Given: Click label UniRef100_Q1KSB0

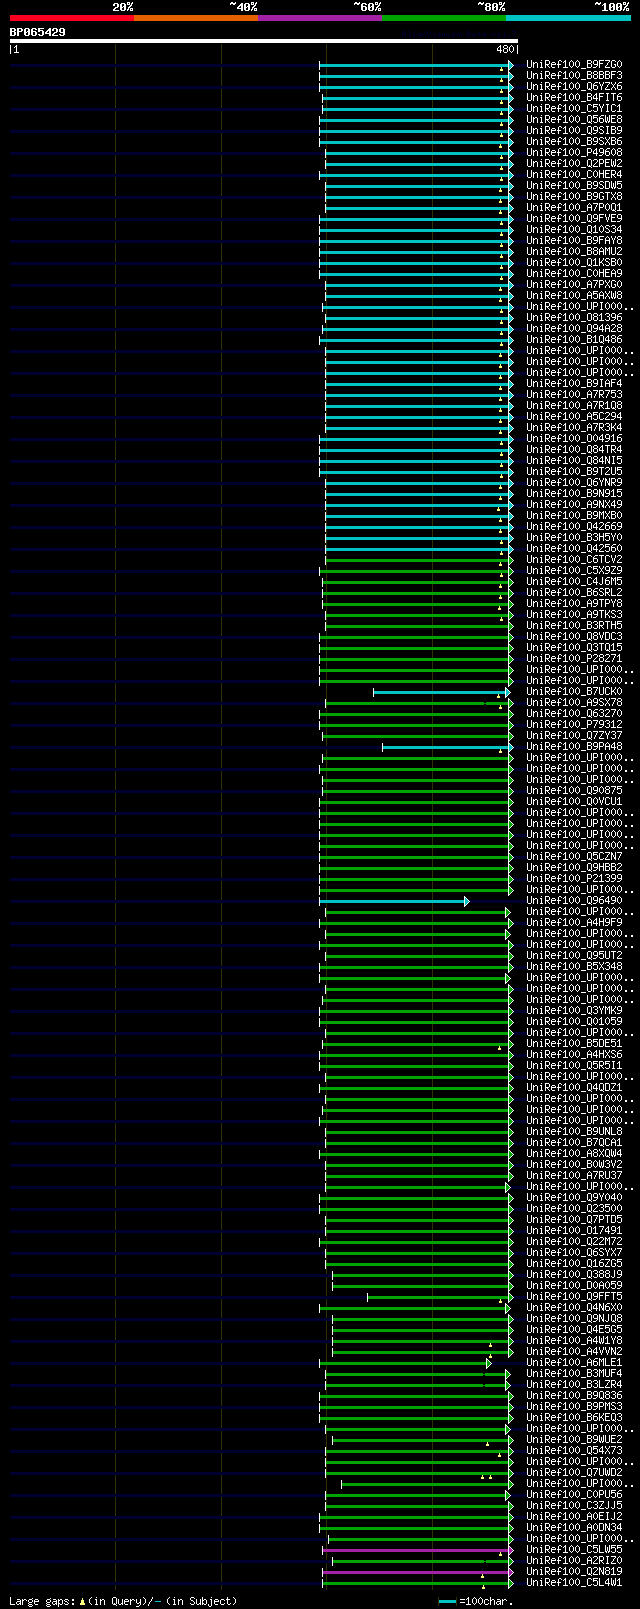Looking at the screenshot, I should [x=574, y=263].
